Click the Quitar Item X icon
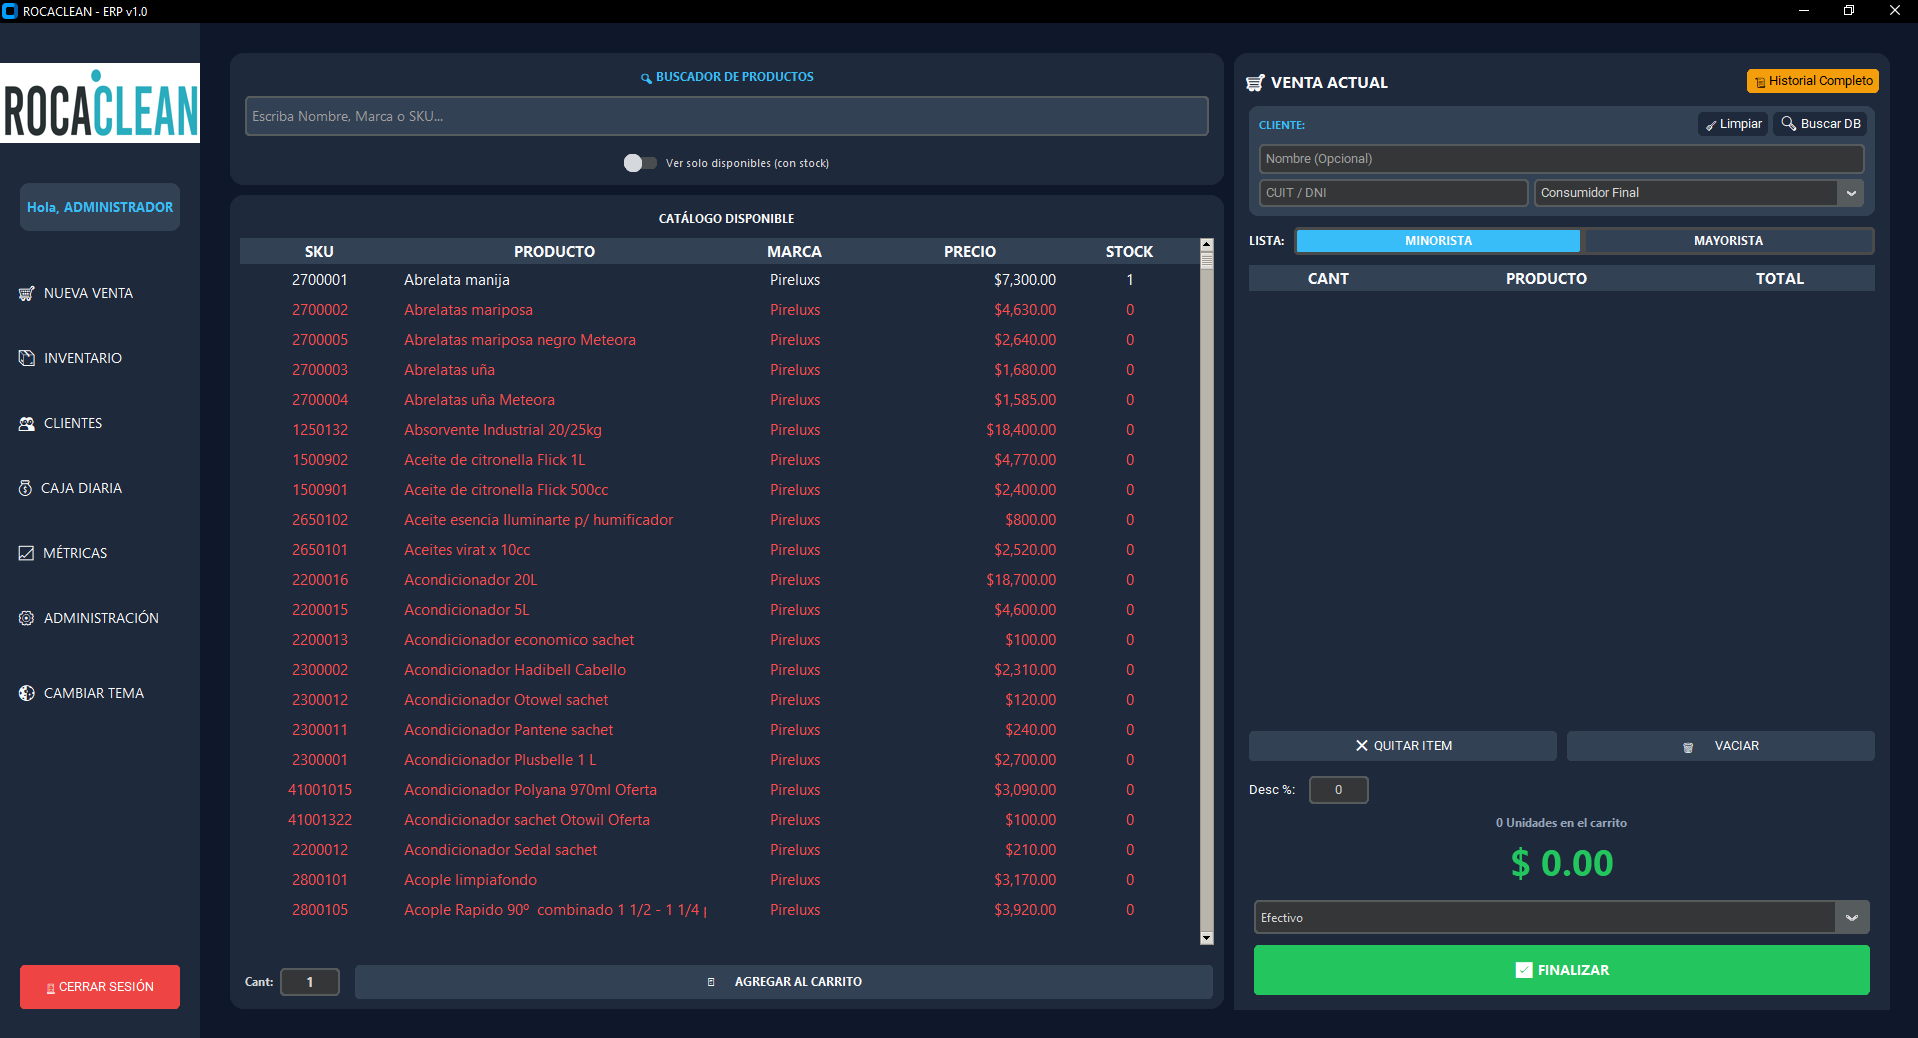1918x1038 pixels. [1361, 746]
